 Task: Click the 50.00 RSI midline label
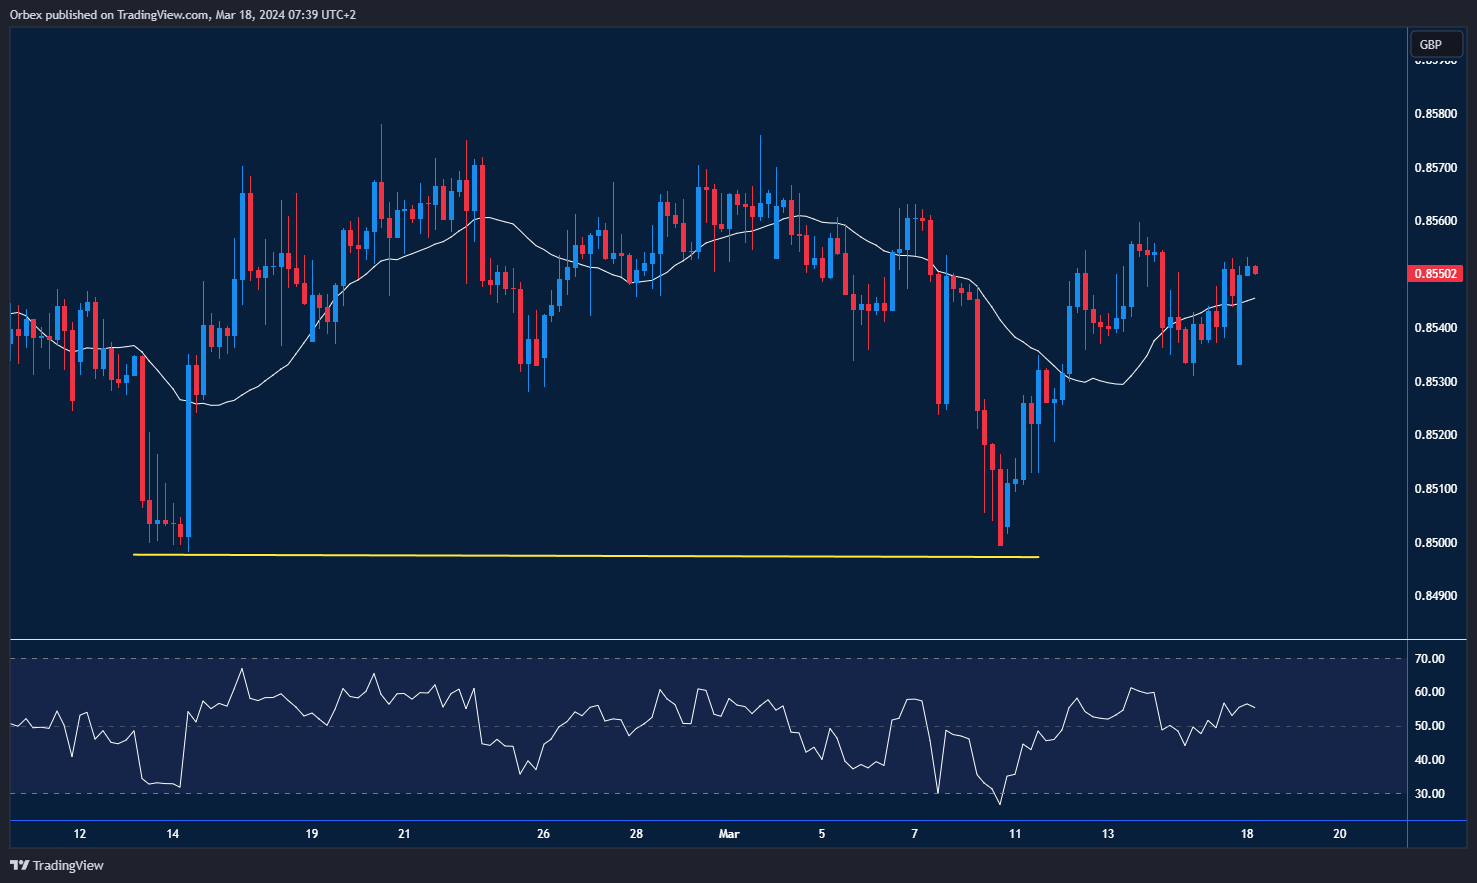pos(1430,726)
